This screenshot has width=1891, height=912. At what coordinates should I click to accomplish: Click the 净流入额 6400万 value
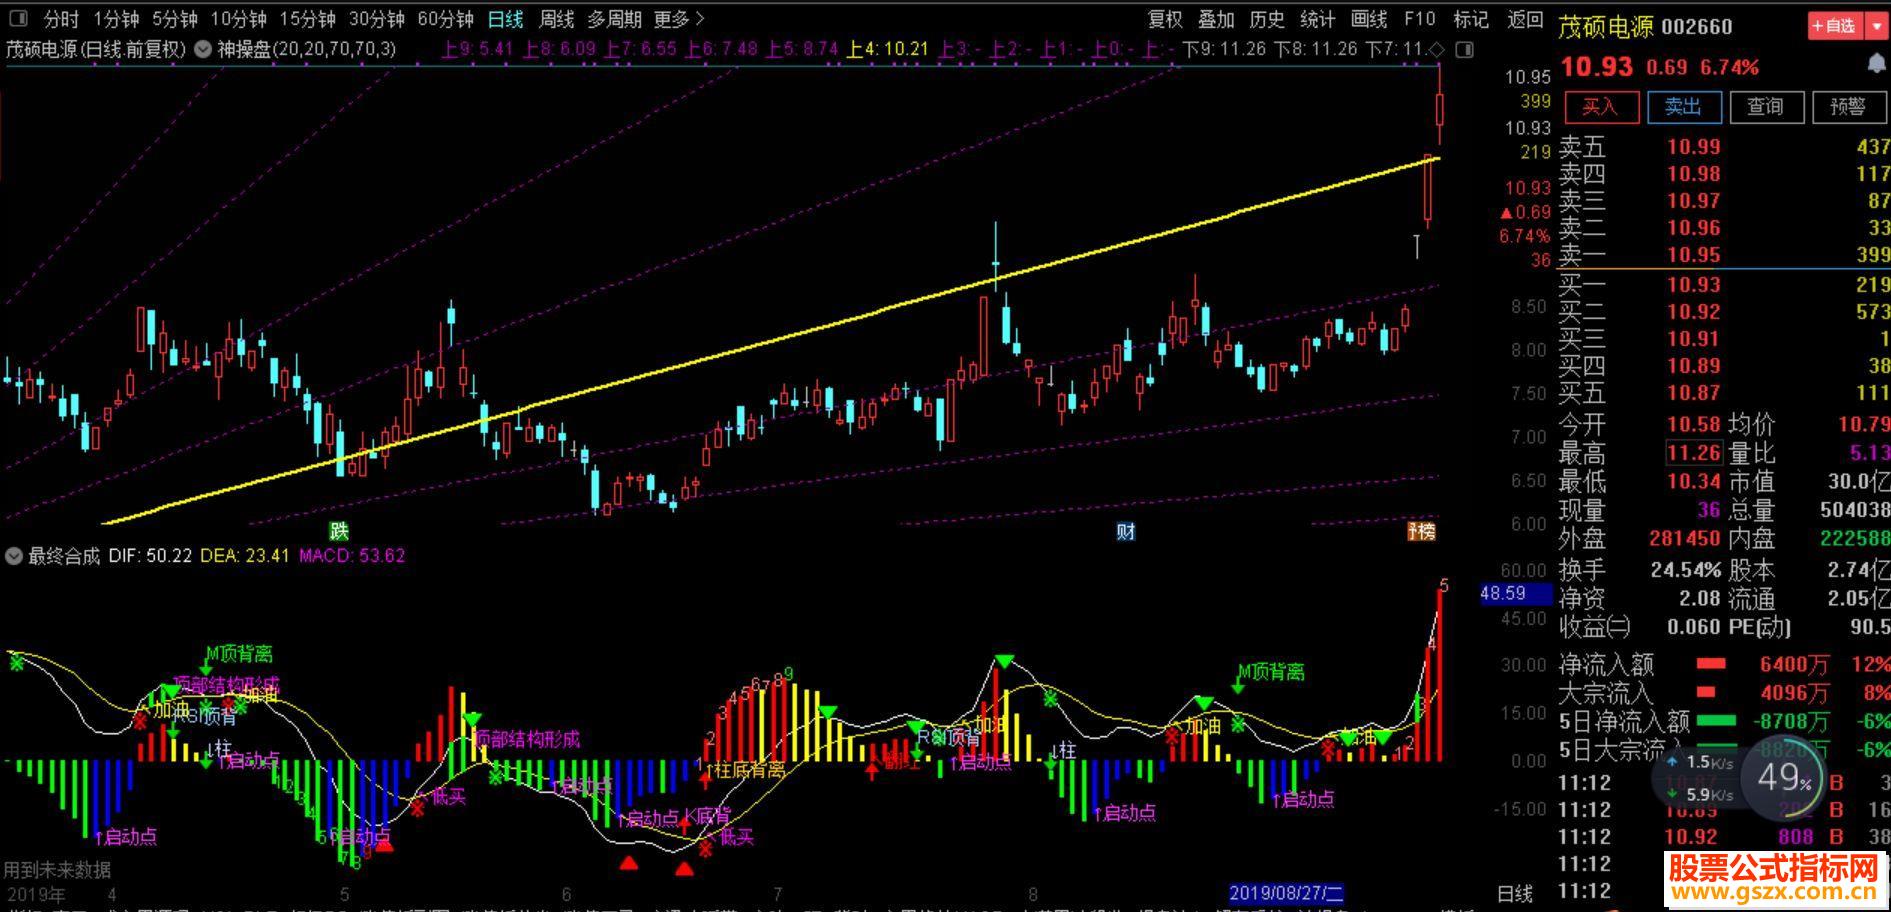click(x=1795, y=665)
